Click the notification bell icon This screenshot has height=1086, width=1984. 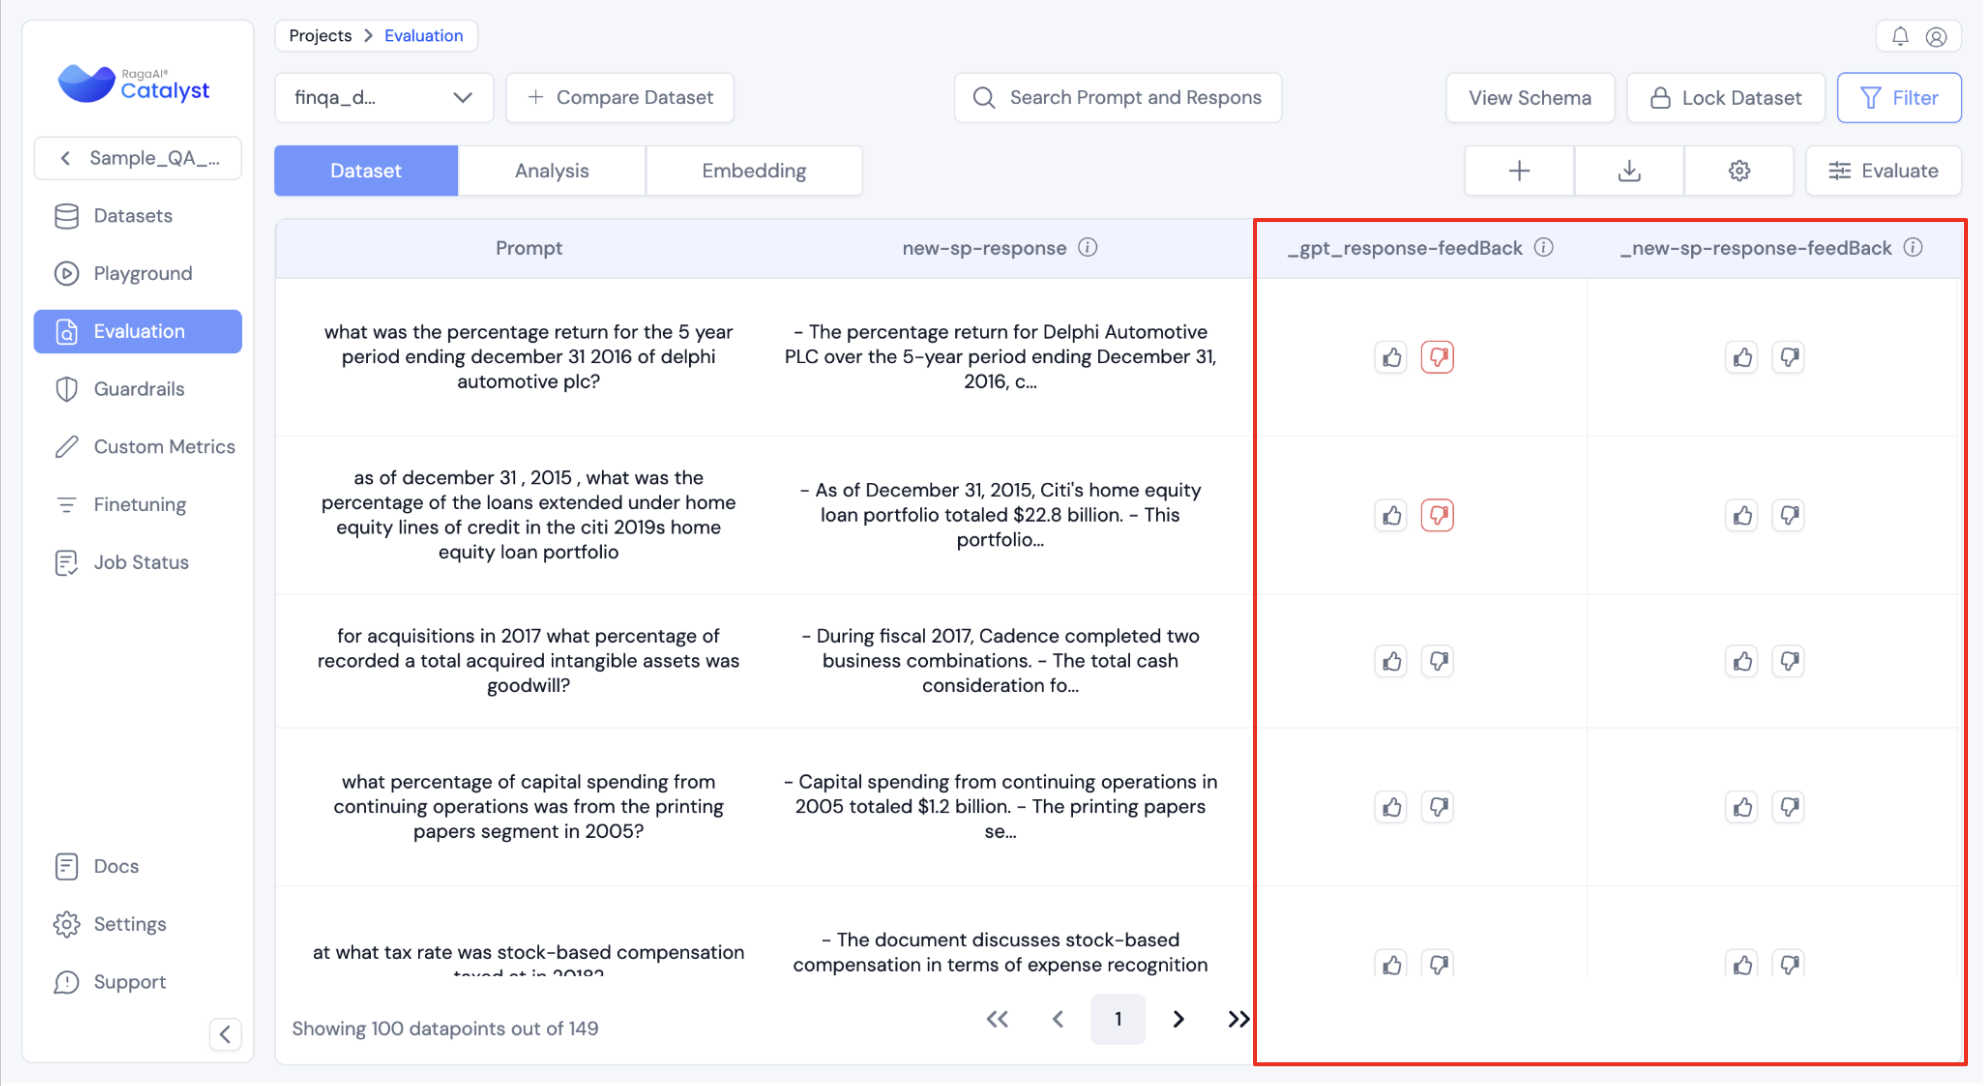1899,36
